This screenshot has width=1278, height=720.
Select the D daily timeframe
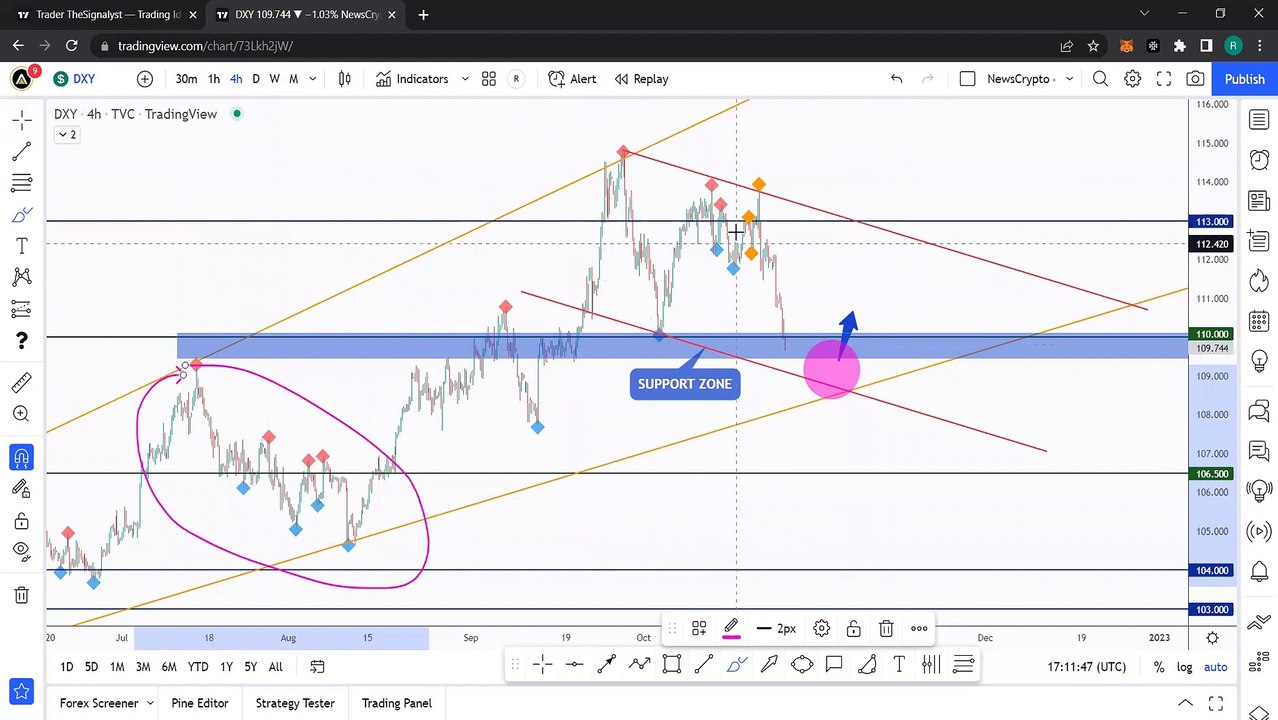(x=256, y=79)
